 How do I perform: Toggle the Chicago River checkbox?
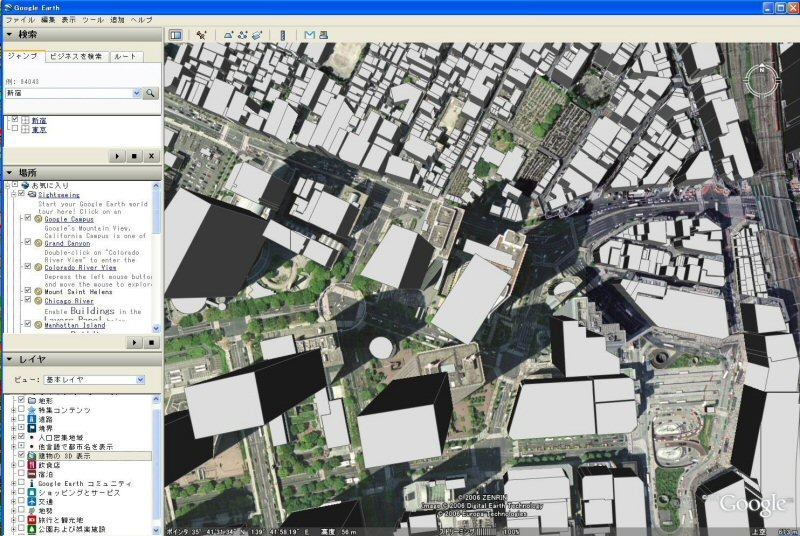point(28,300)
